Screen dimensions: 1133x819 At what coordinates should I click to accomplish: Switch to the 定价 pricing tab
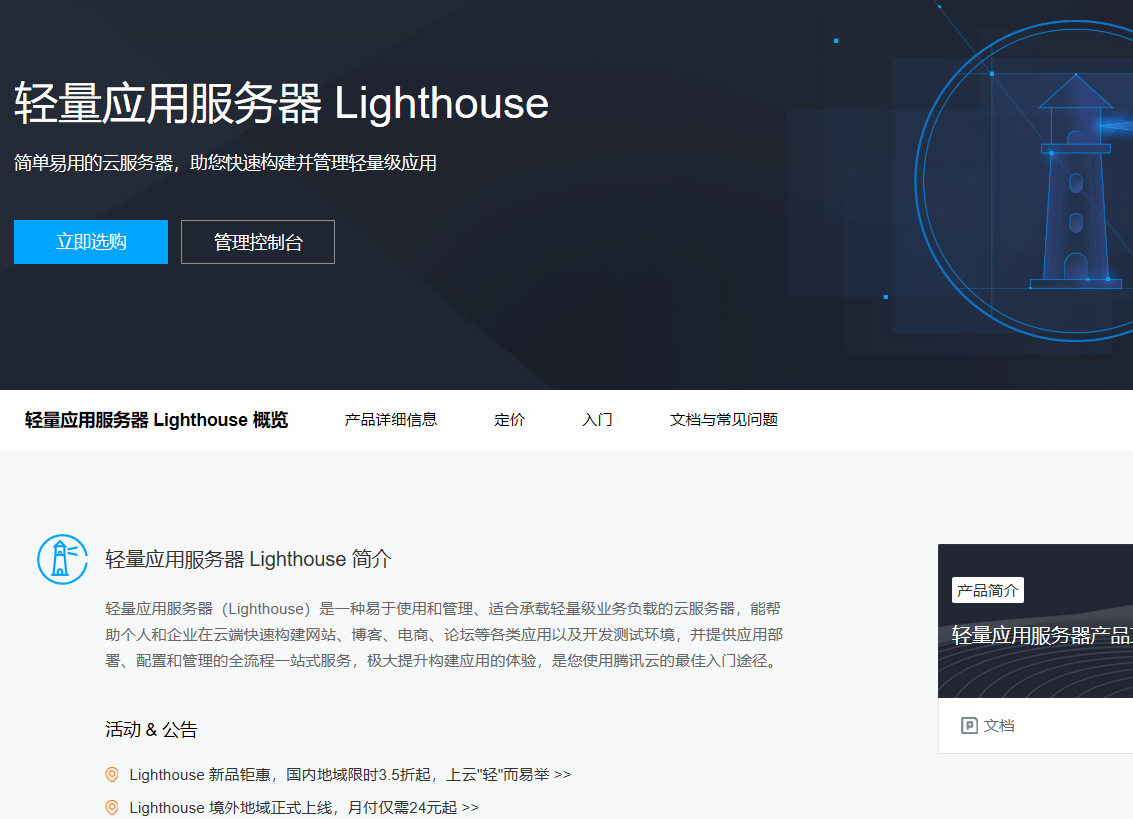509,420
